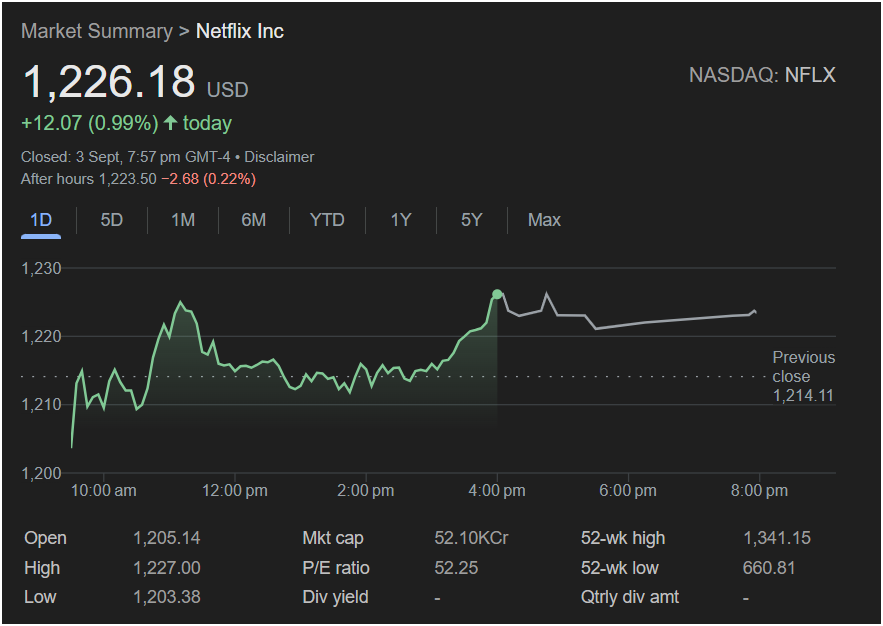Click the 2:00 pm axis label
The height and width of the screenshot is (626, 883).
[365, 490]
